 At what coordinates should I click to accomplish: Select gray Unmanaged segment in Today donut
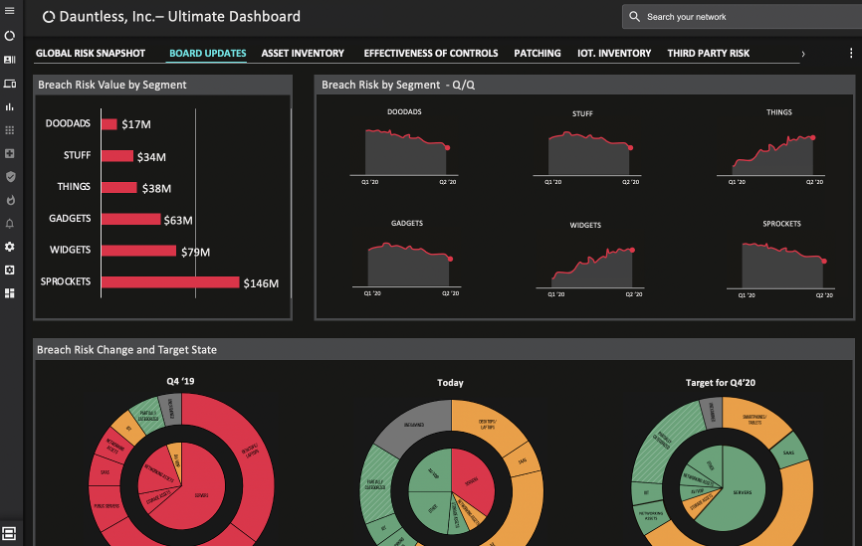click(x=415, y=426)
